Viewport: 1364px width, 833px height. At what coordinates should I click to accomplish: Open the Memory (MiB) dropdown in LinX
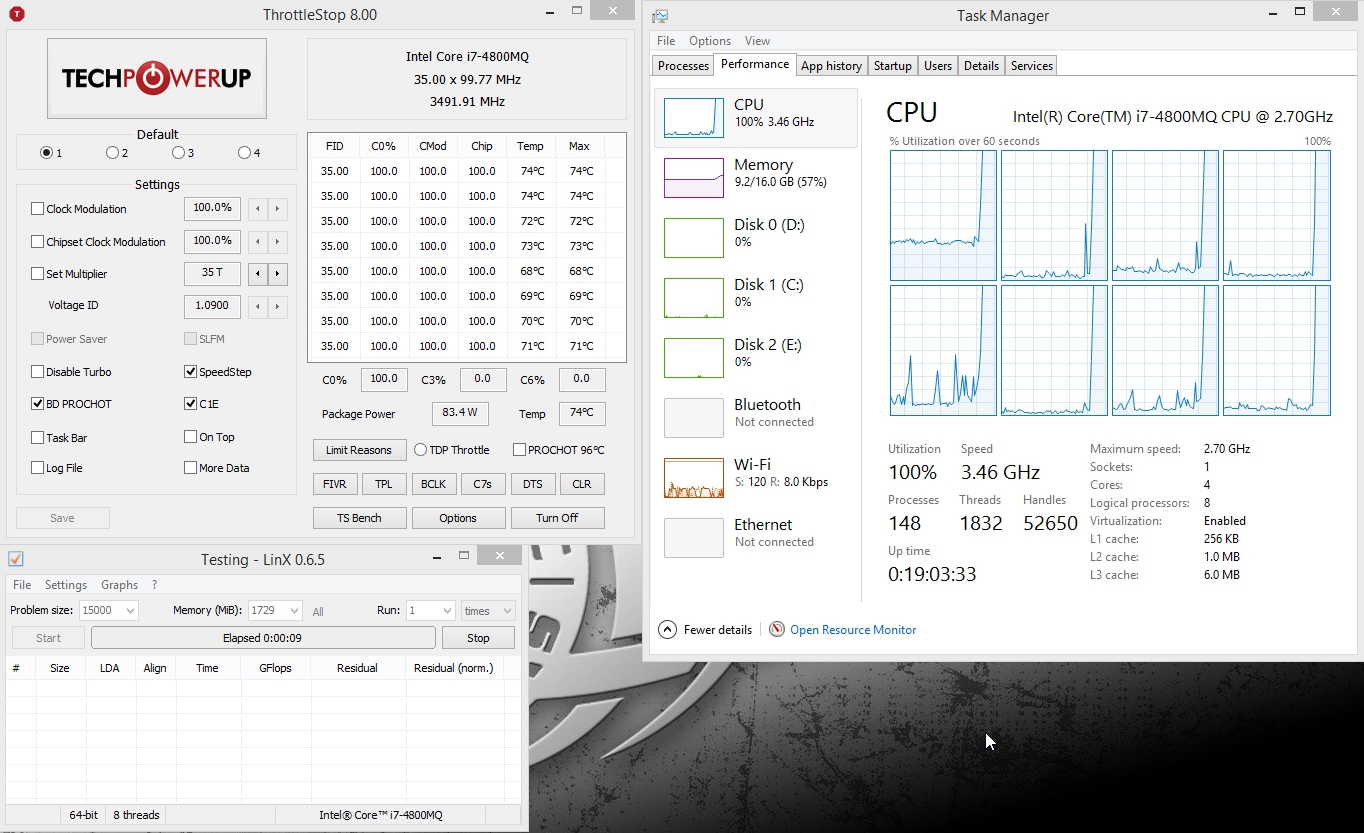[274, 611]
